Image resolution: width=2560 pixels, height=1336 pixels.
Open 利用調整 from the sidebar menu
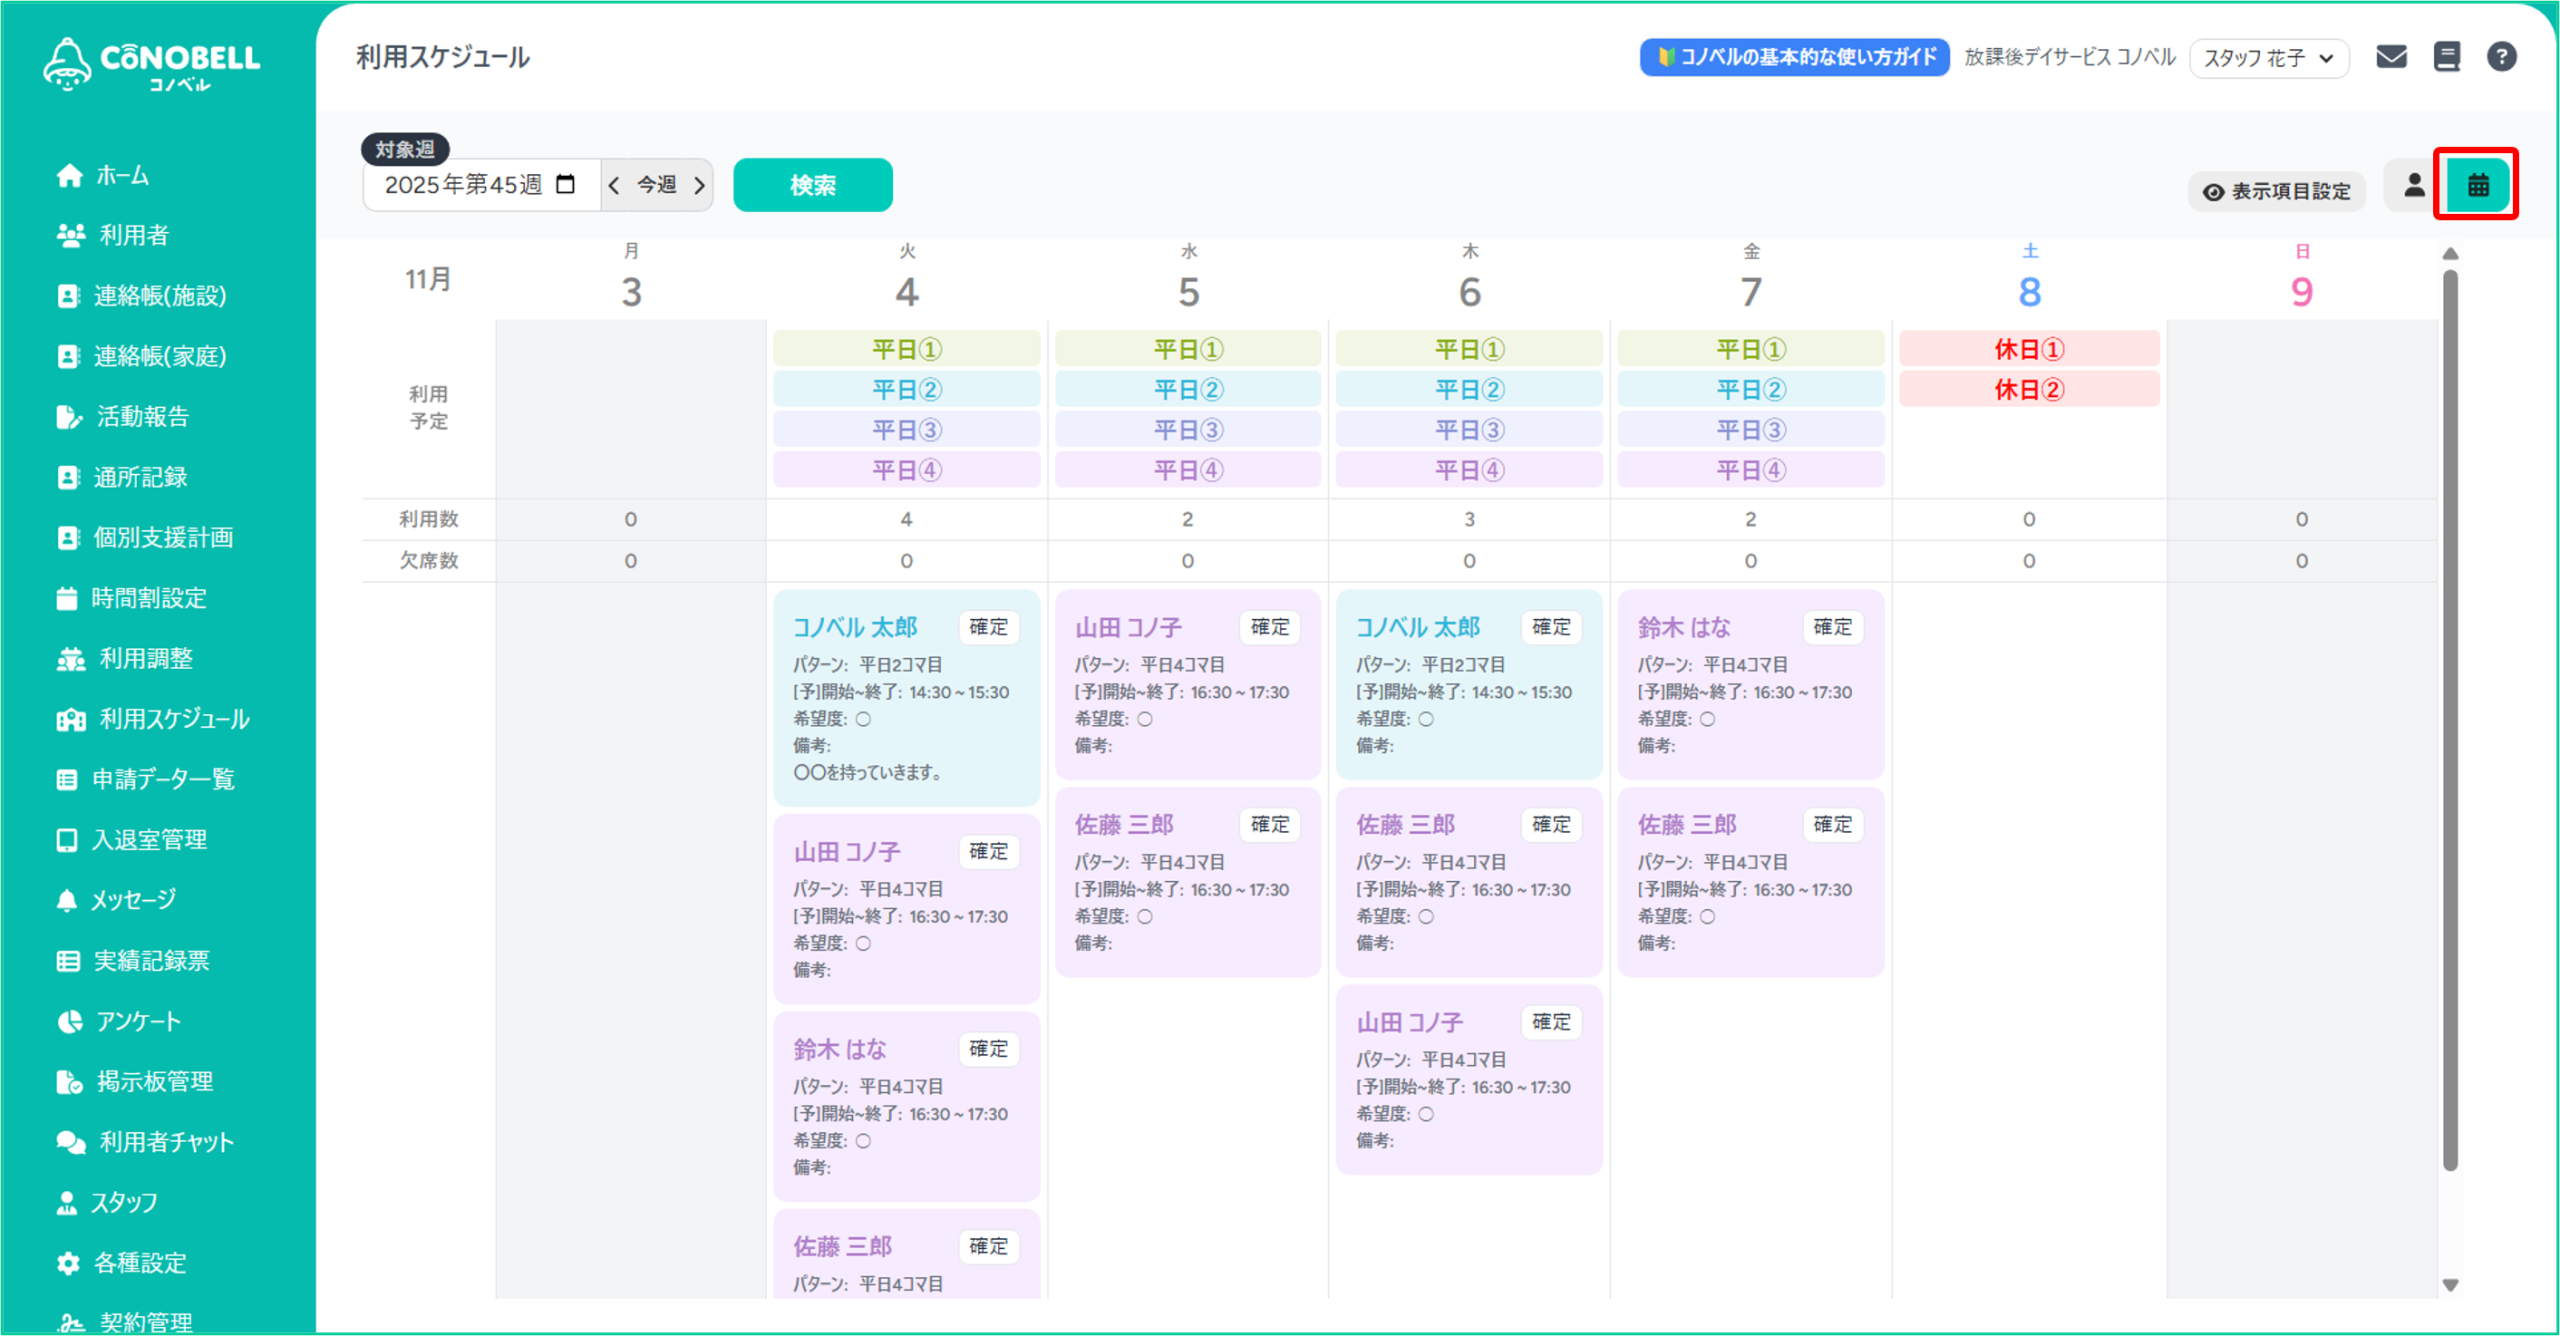[145, 658]
